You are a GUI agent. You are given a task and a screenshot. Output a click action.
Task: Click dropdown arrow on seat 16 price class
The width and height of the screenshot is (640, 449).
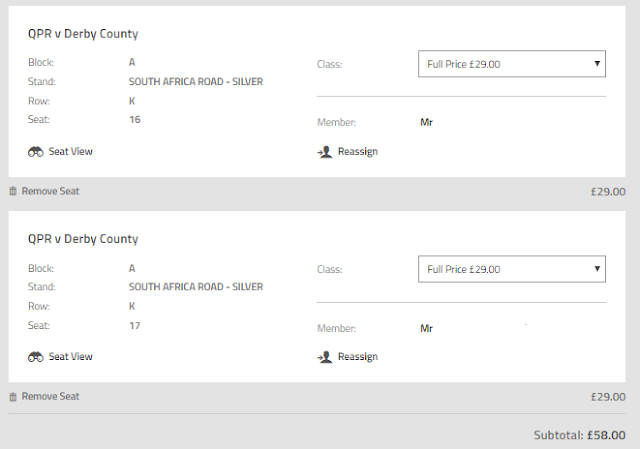[x=597, y=64]
